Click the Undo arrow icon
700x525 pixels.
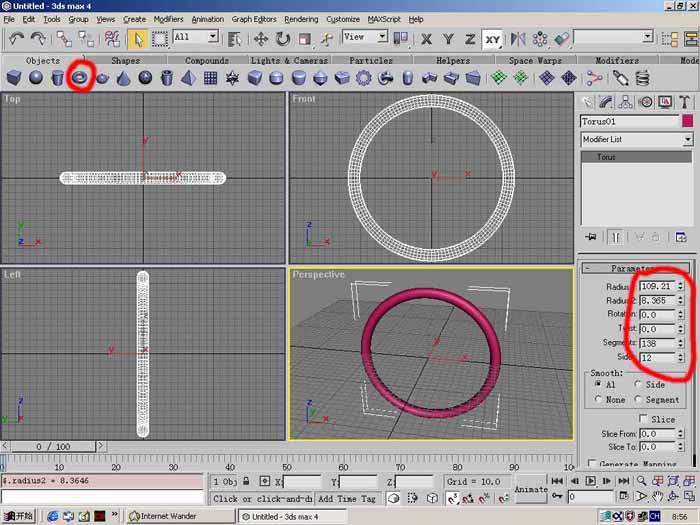[x=17, y=39]
